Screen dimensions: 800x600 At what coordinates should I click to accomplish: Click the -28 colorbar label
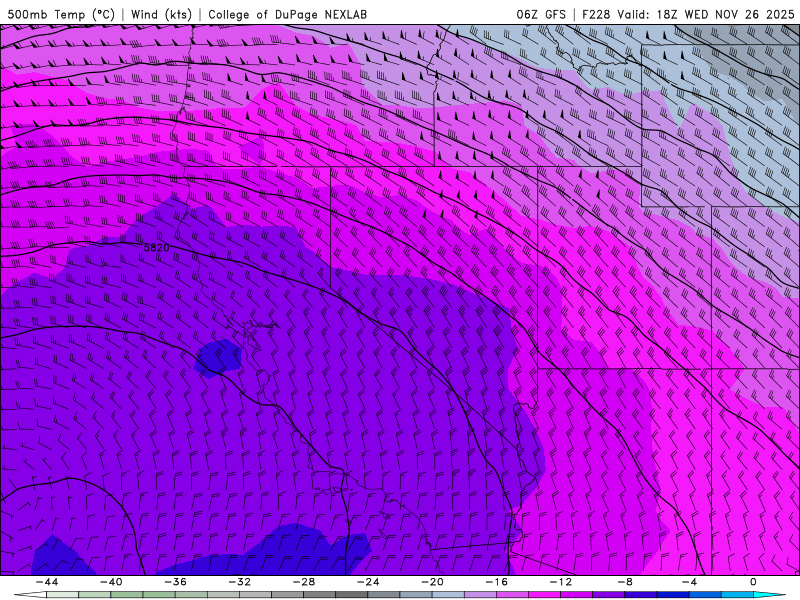[x=304, y=582]
